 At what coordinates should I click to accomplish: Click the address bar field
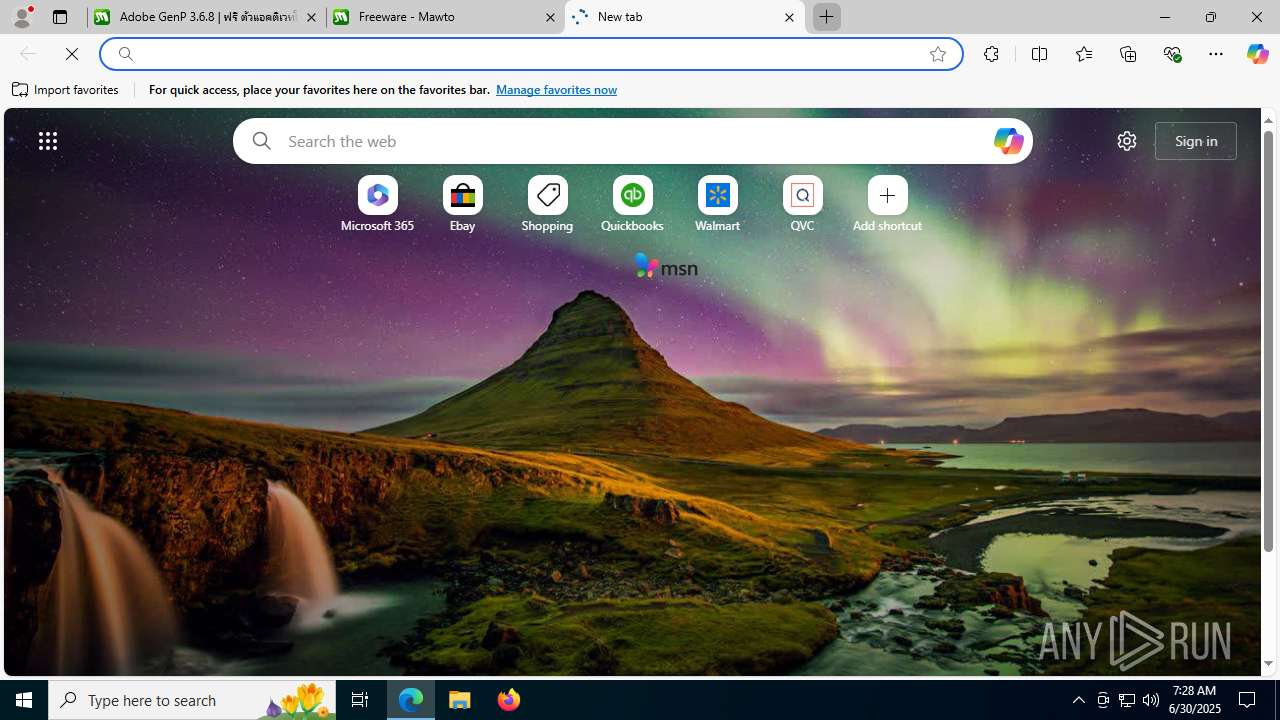click(530, 54)
